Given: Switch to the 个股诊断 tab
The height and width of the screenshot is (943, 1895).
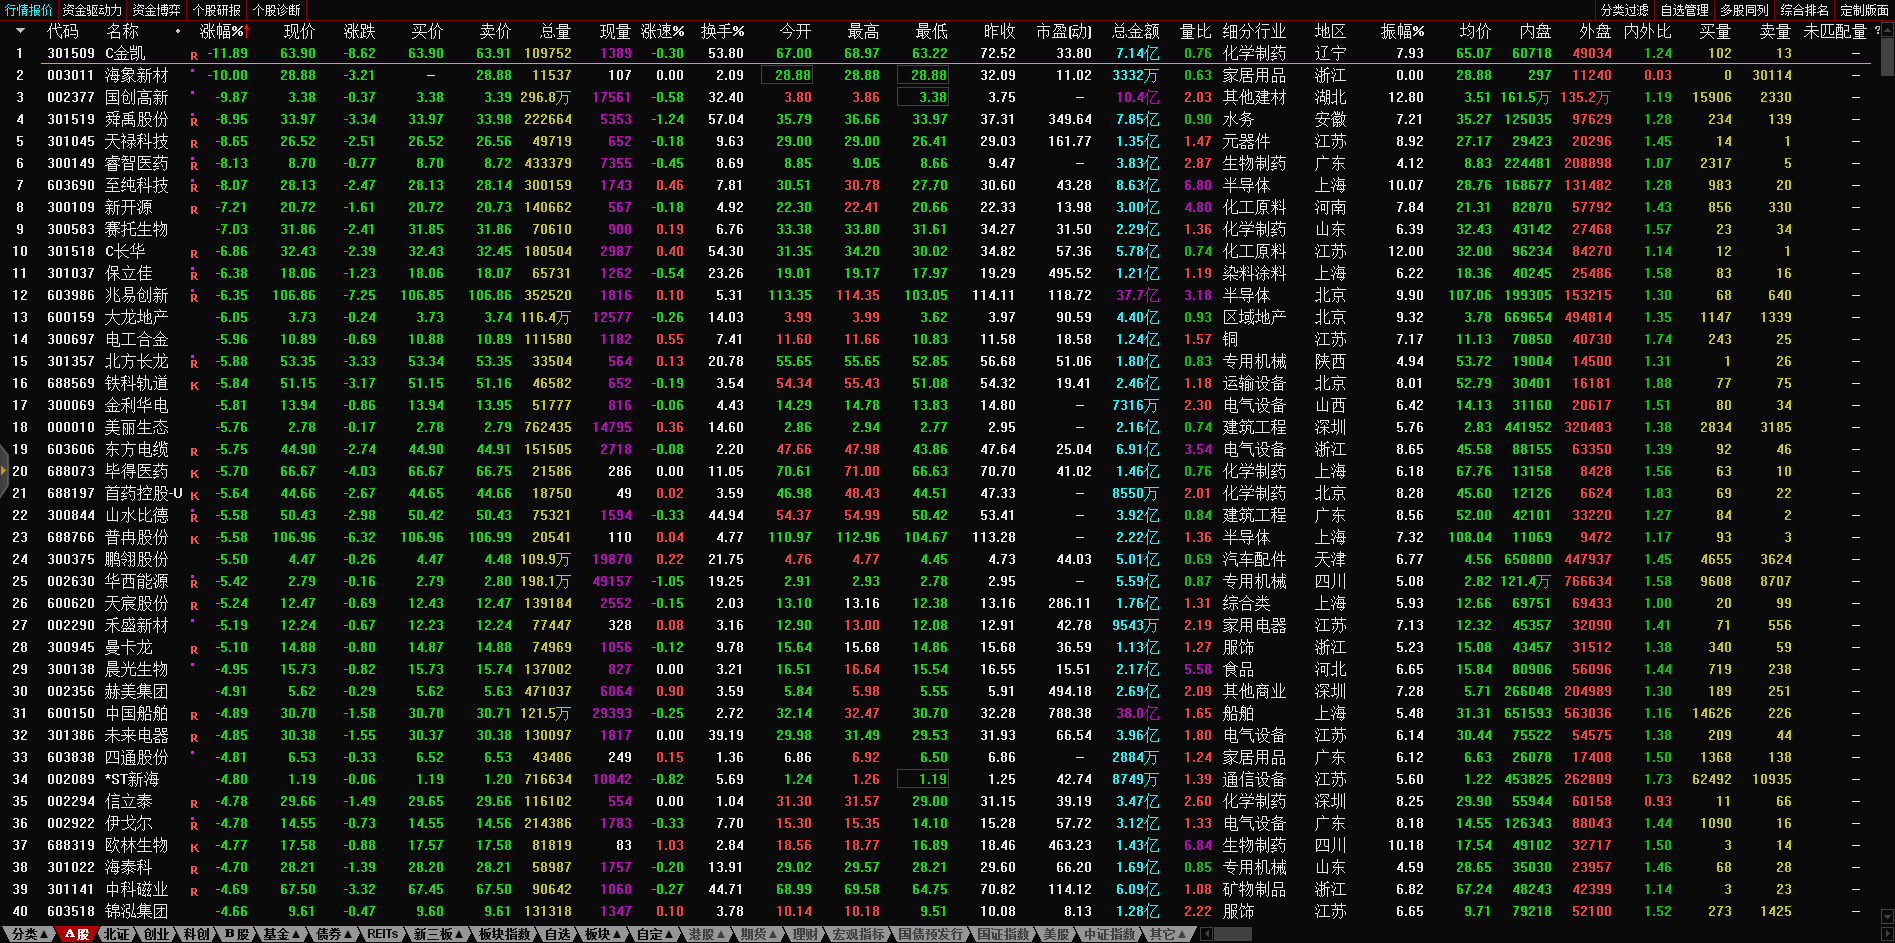Looking at the screenshot, I should 276,10.
